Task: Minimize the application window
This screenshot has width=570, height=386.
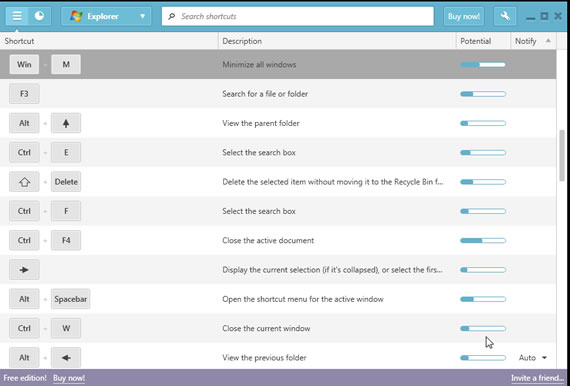Action: (530, 17)
